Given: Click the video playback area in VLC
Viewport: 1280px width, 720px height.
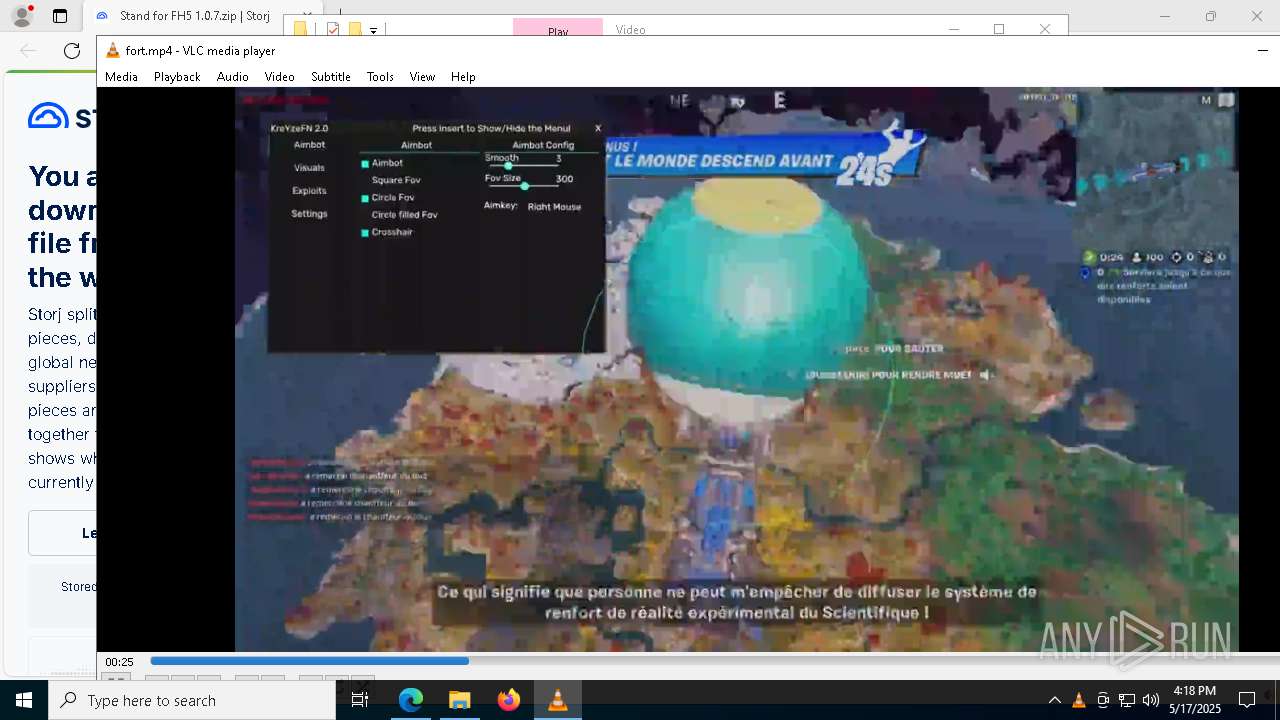Looking at the screenshot, I should 736,370.
